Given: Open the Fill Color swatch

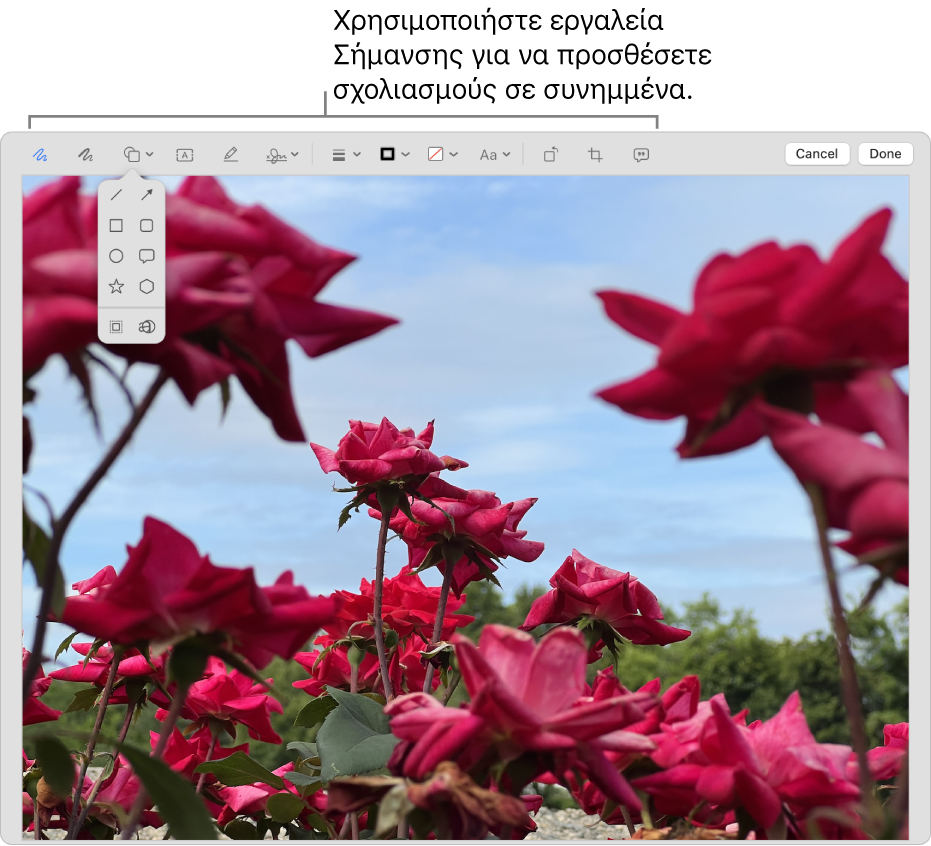Looking at the screenshot, I should coord(442,155).
